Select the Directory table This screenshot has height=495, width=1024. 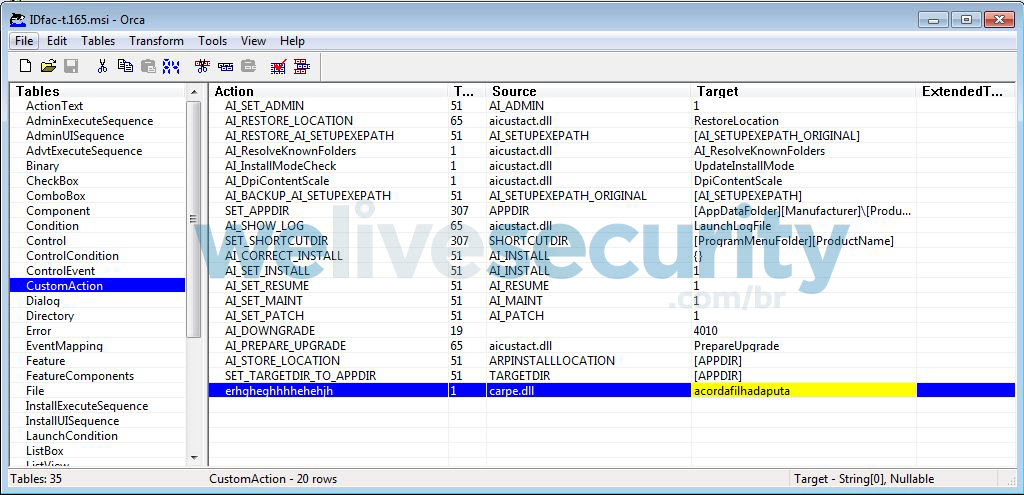[x=50, y=316]
